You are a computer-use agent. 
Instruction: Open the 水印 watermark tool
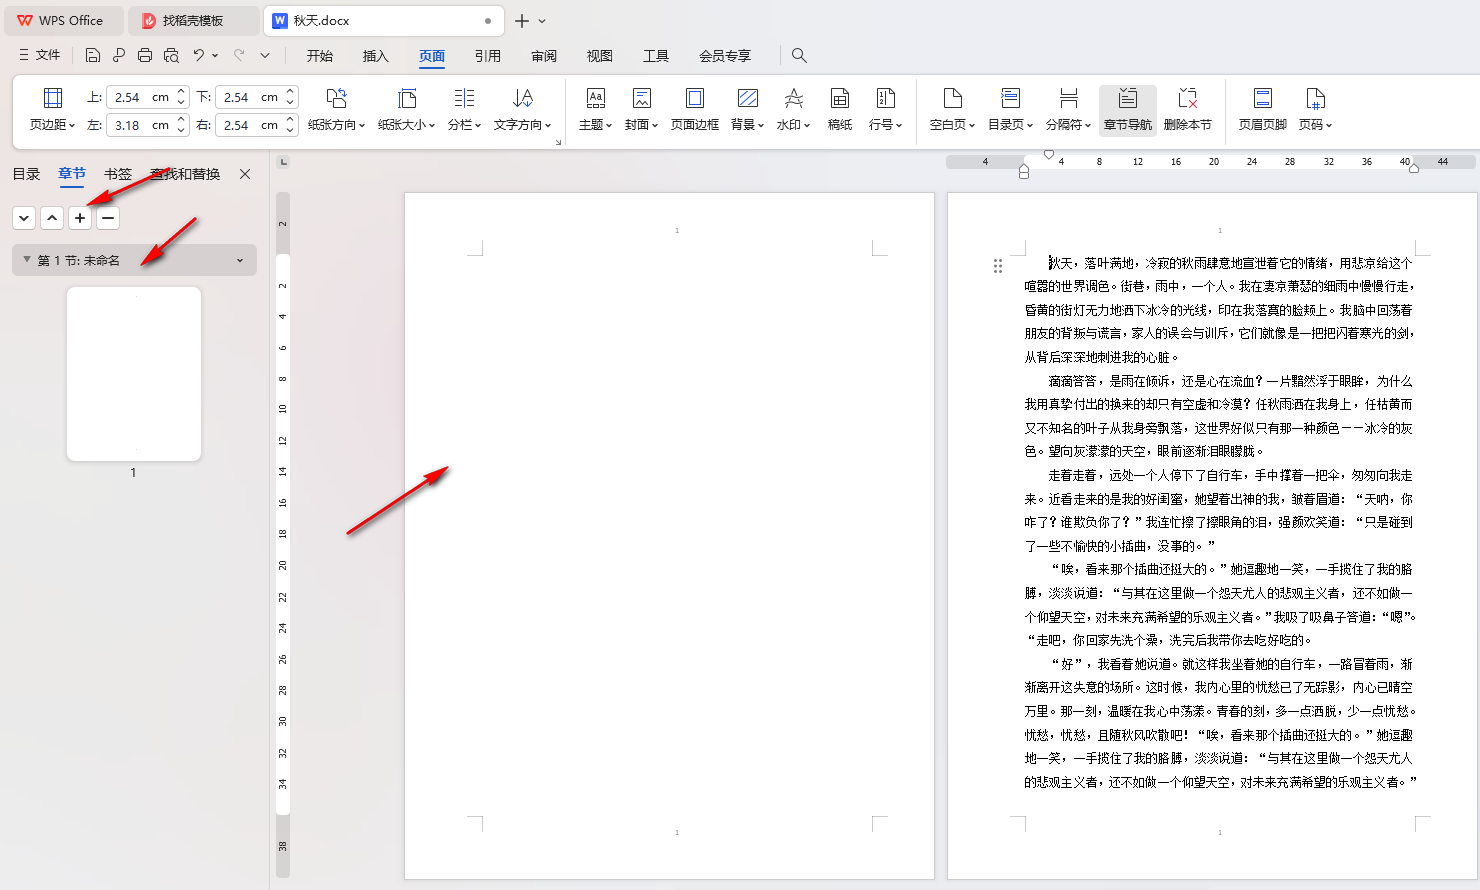(793, 109)
